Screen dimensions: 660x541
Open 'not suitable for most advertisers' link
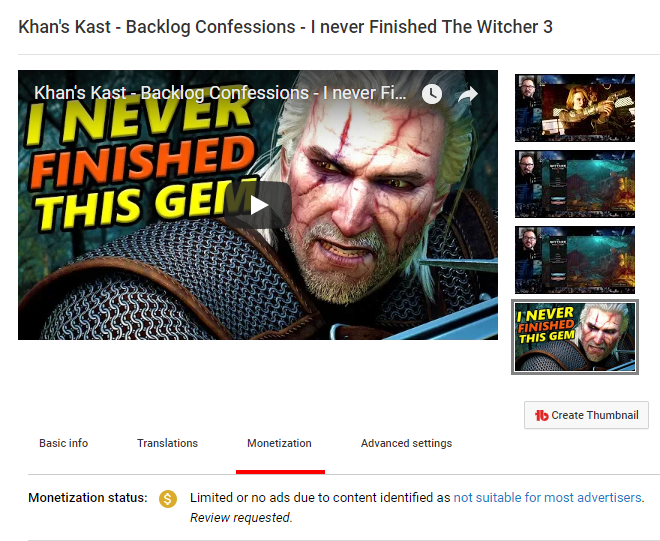point(547,498)
